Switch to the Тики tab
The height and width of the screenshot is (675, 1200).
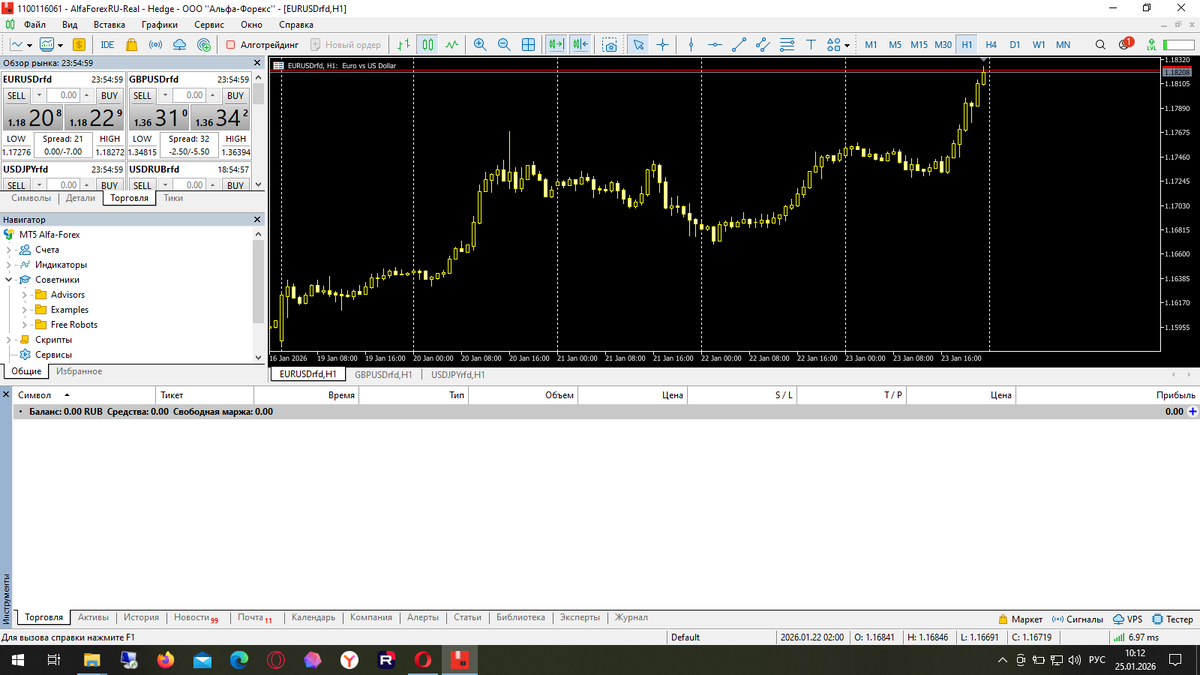click(x=173, y=198)
